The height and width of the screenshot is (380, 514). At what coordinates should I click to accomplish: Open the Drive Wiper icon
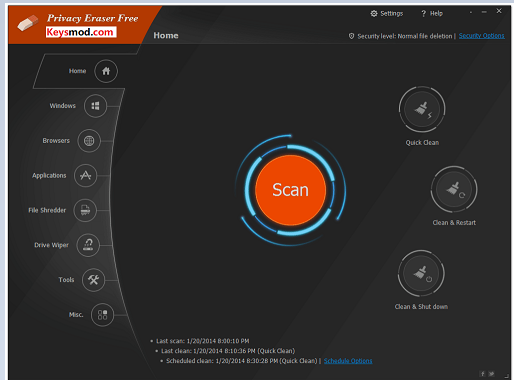[88, 245]
